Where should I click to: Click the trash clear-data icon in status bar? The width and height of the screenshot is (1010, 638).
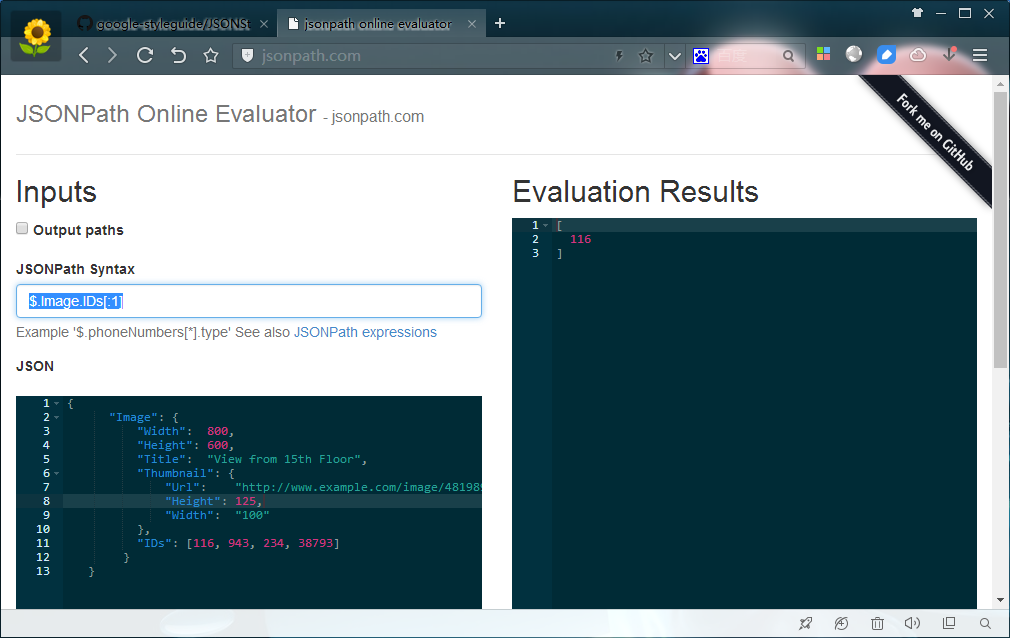tap(877, 623)
